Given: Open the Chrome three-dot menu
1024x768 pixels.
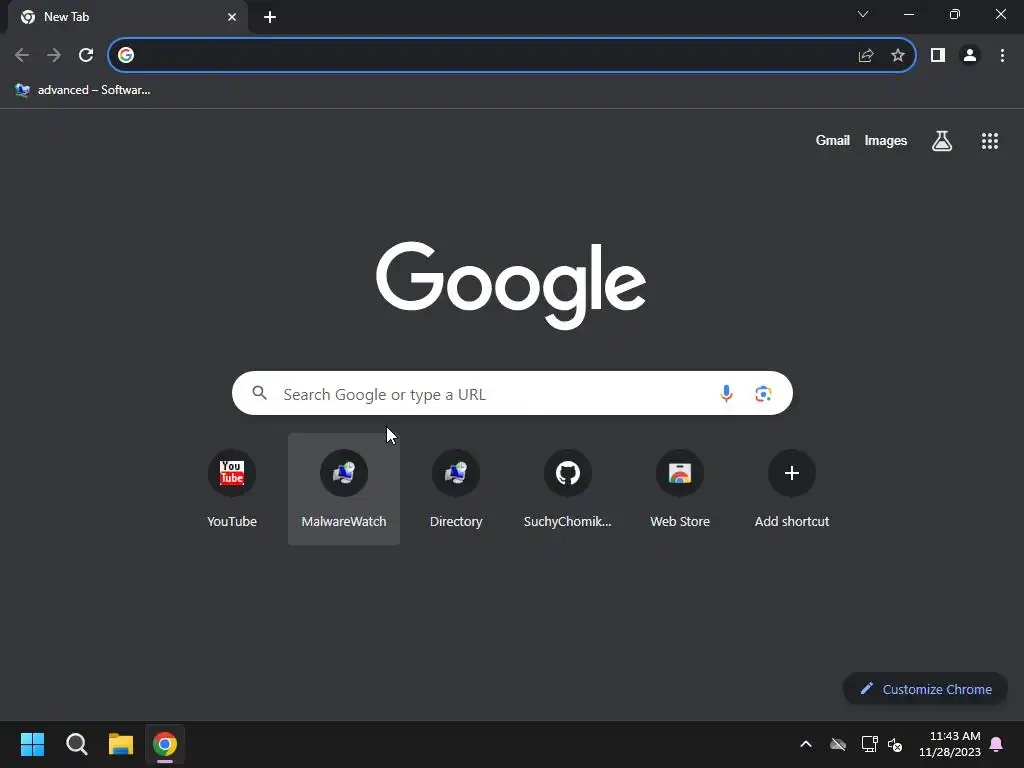Looking at the screenshot, I should point(1002,56).
